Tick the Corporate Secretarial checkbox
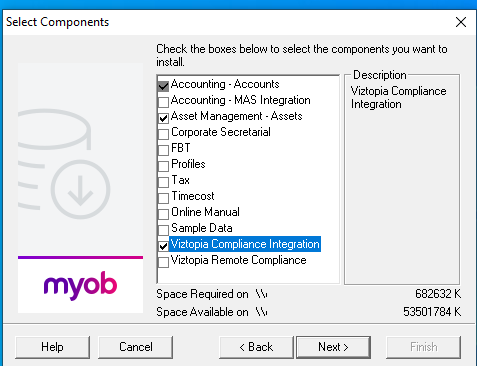Image resolution: width=477 pixels, height=366 pixels. tap(163, 134)
